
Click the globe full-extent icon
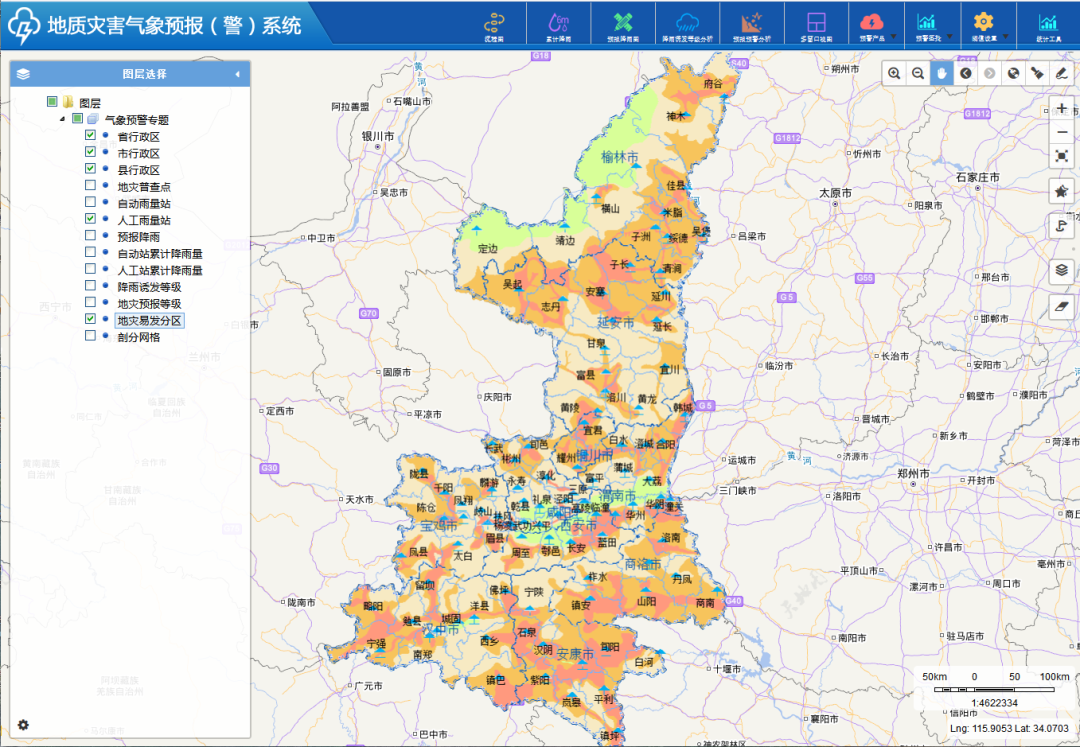coord(1013,73)
